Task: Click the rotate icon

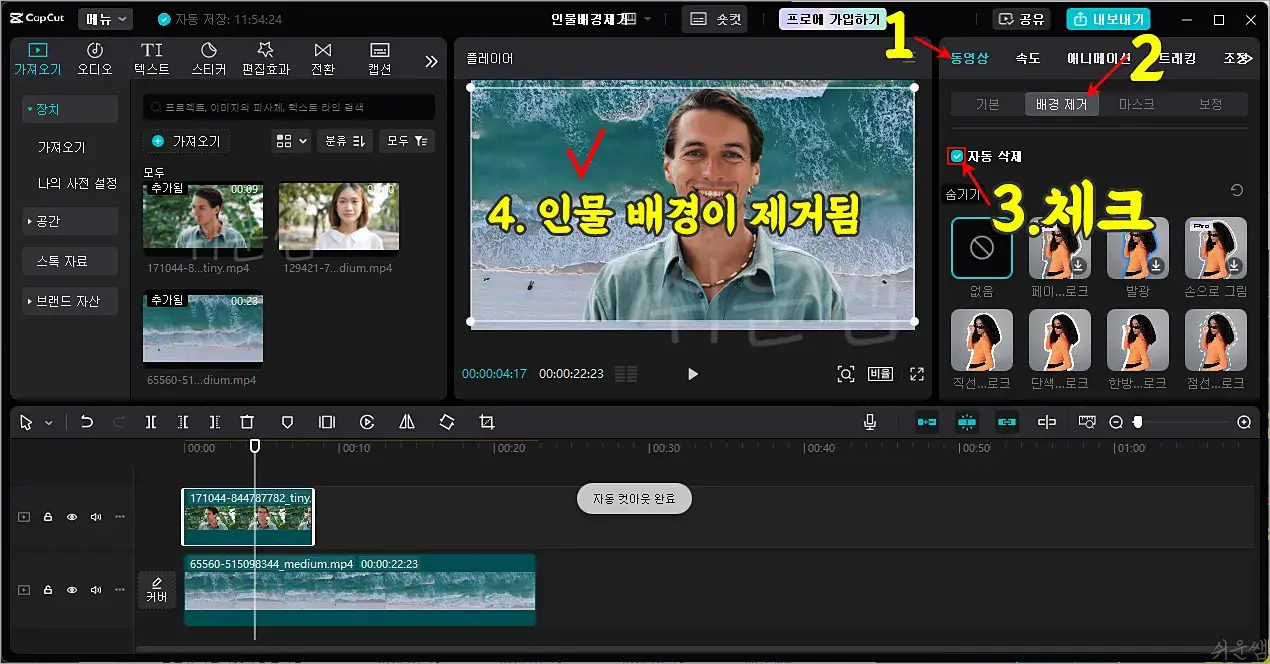Action: (x=447, y=423)
